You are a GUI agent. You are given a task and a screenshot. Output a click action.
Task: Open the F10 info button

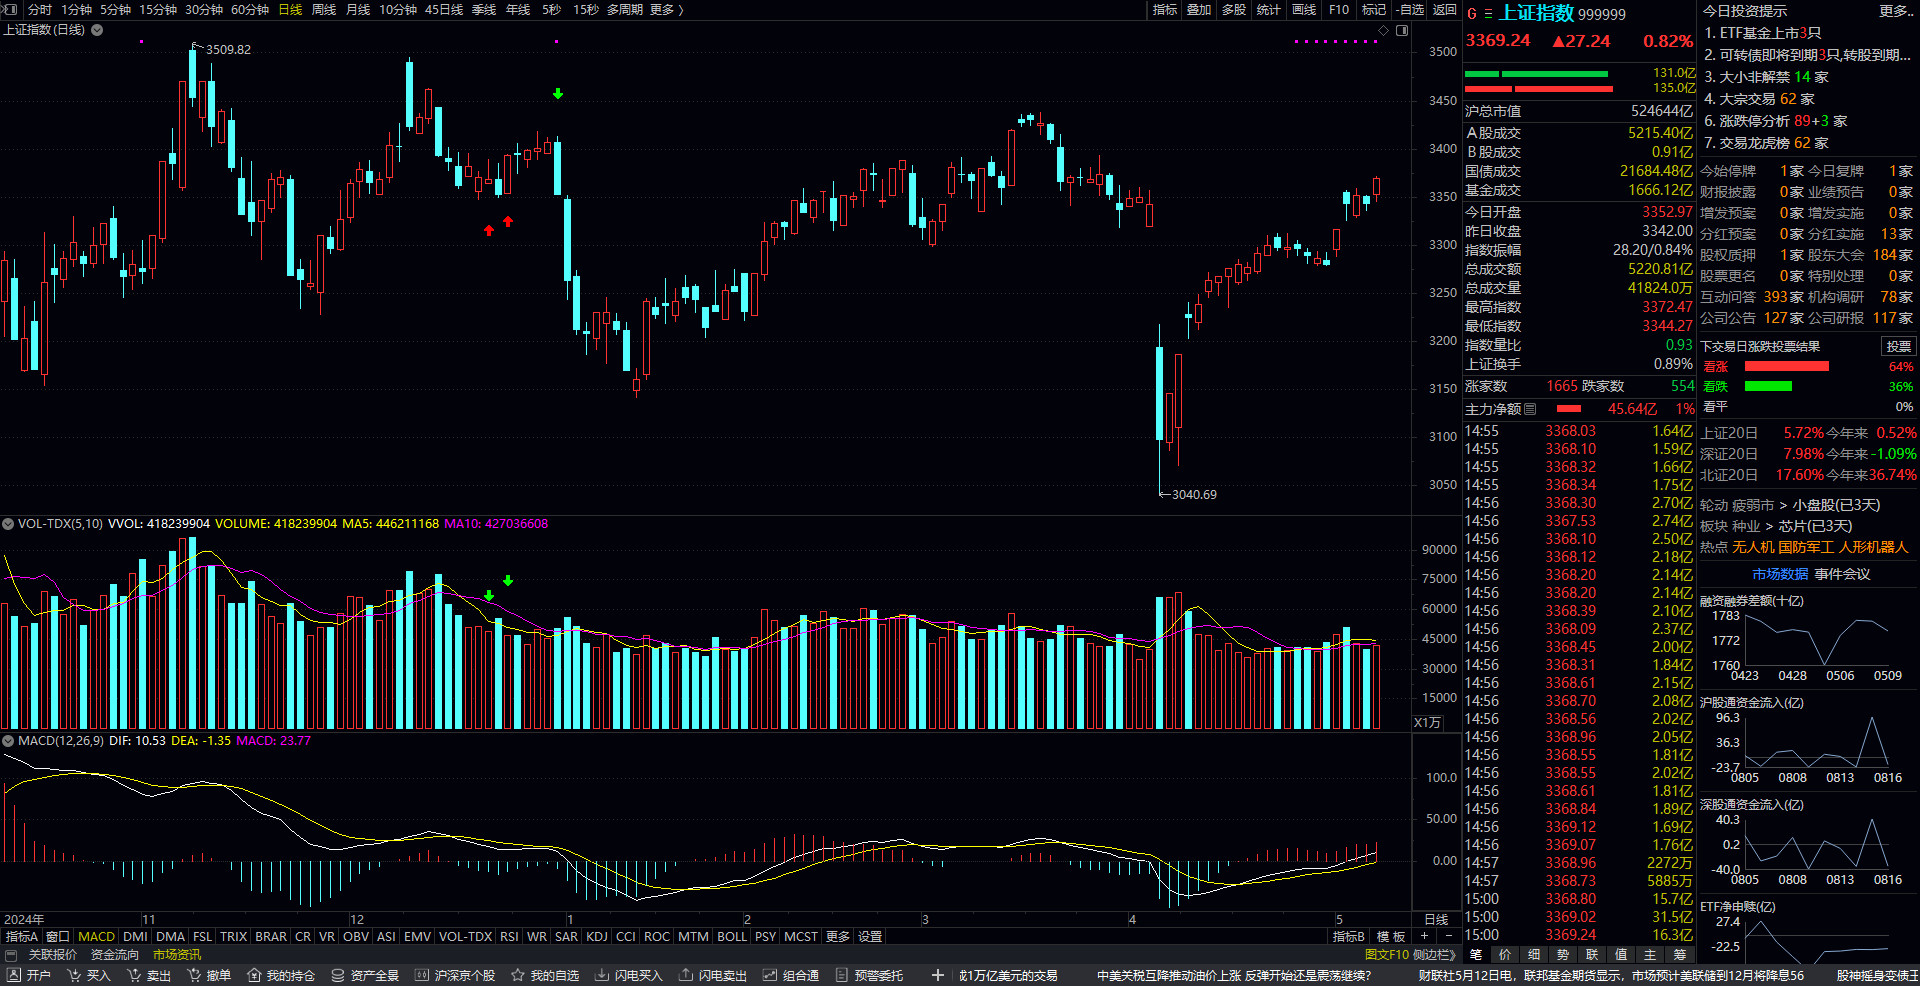coord(1339,10)
